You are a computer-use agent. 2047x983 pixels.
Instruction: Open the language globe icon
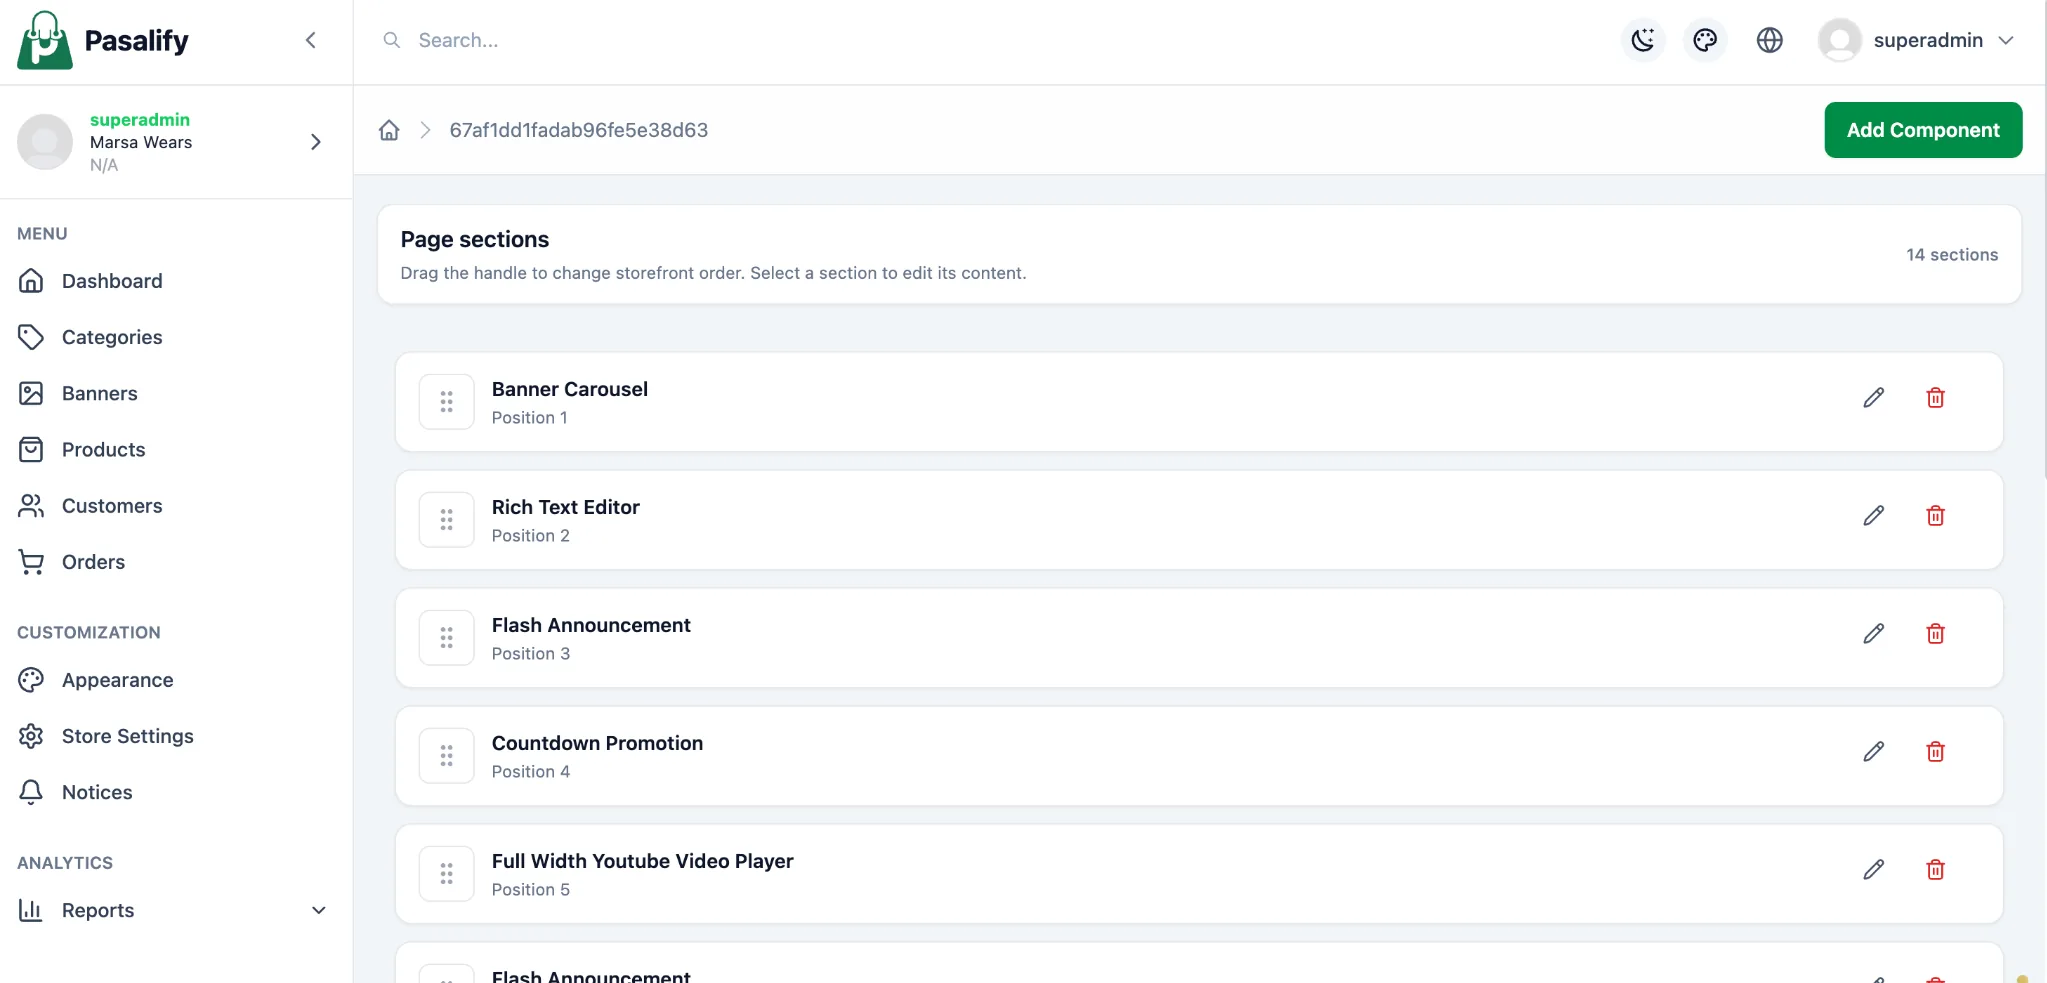click(1770, 40)
